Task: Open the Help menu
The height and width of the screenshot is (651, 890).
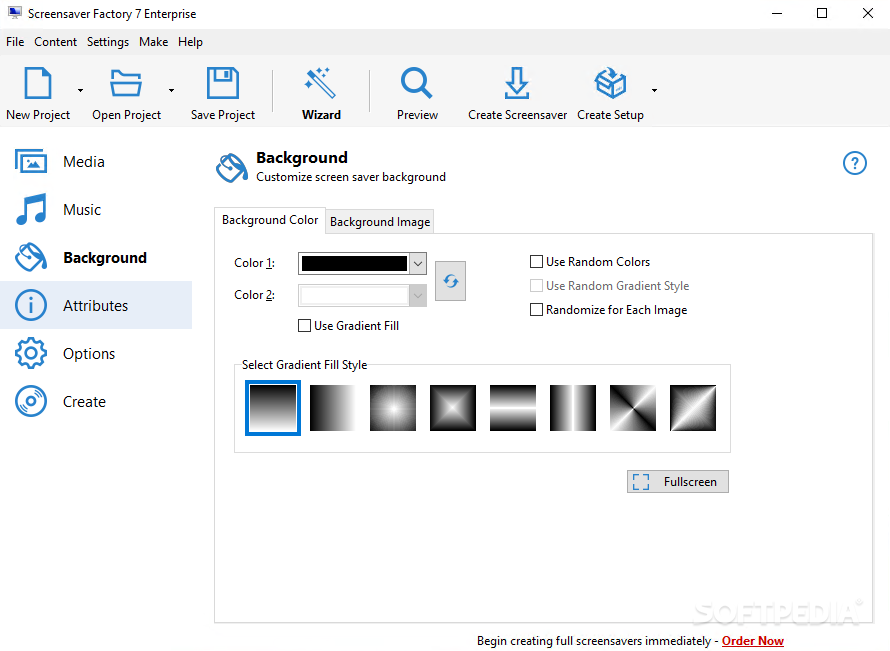Action: click(190, 42)
